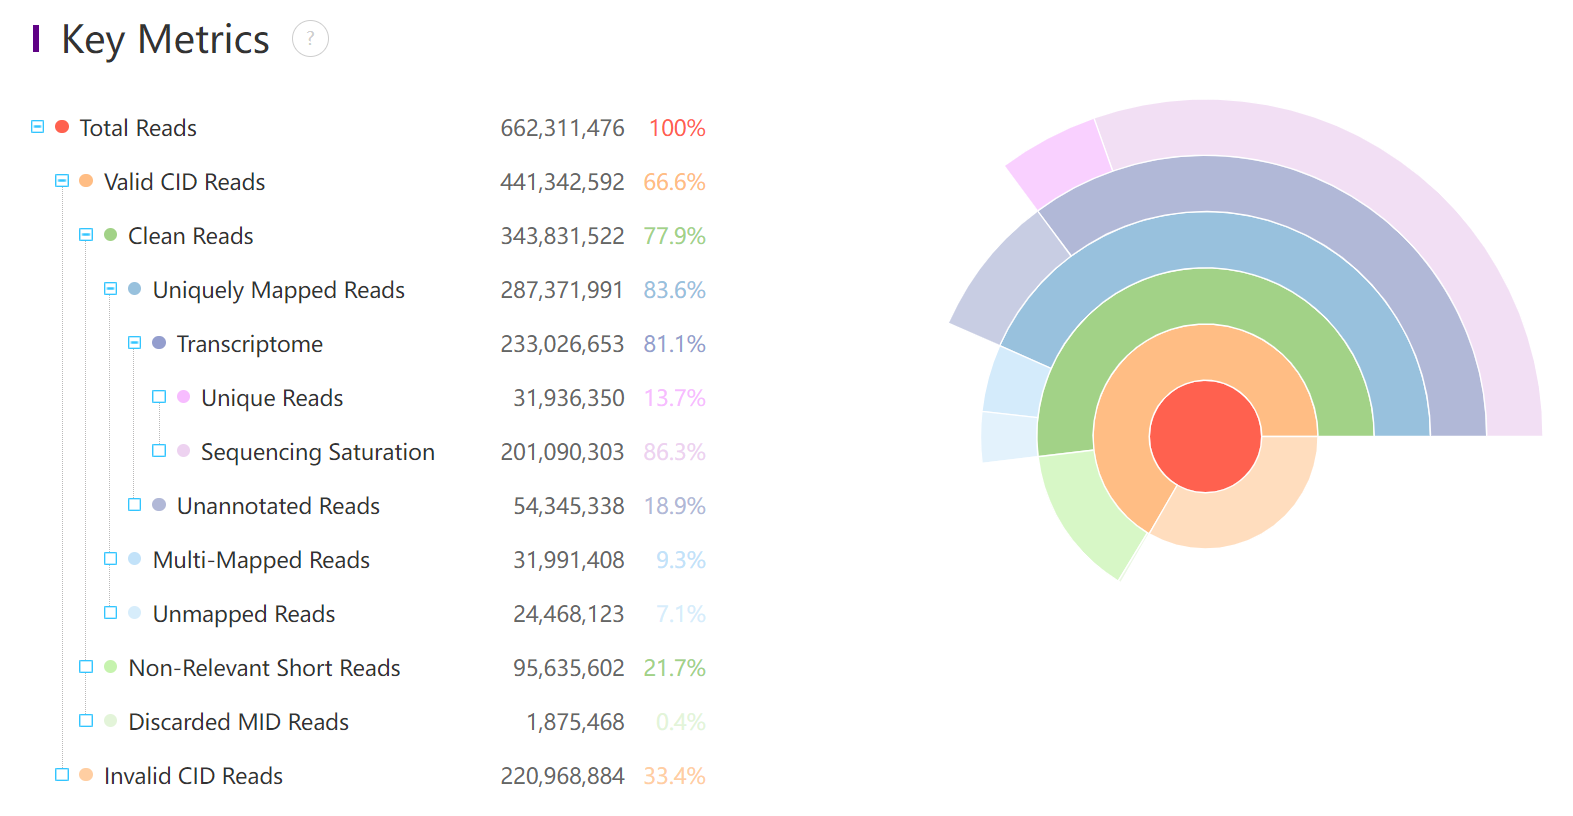The image size is (1573, 816).
Task: Click the value 220,968,884
Action: [562, 776]
